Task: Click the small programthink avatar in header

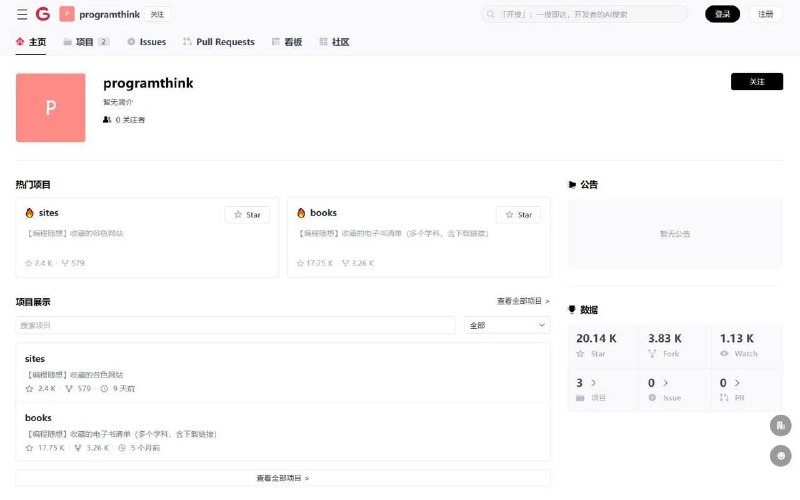Action: coord(67,14)
